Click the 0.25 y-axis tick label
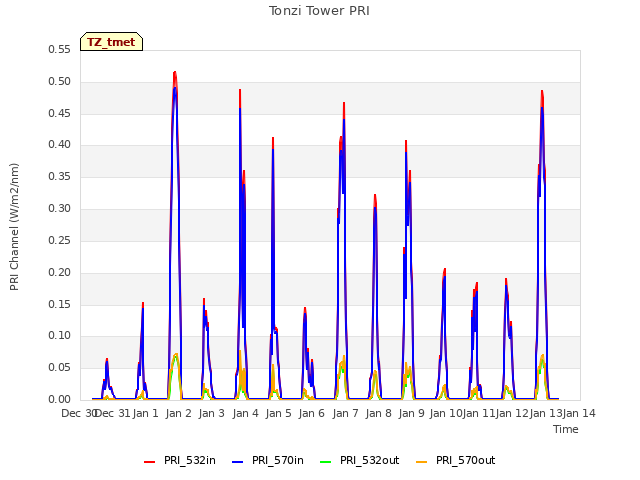 click(x=59, y=240)
